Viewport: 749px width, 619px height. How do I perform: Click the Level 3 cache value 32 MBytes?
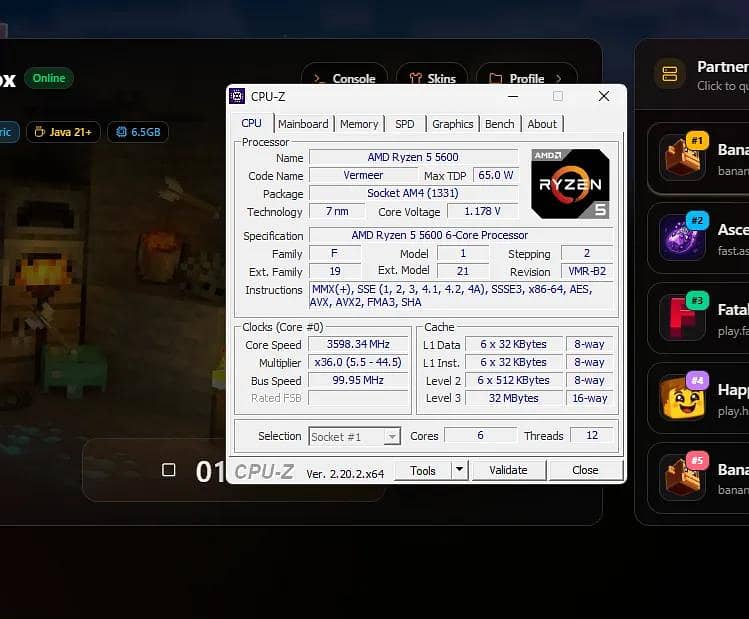click(514, 398)
